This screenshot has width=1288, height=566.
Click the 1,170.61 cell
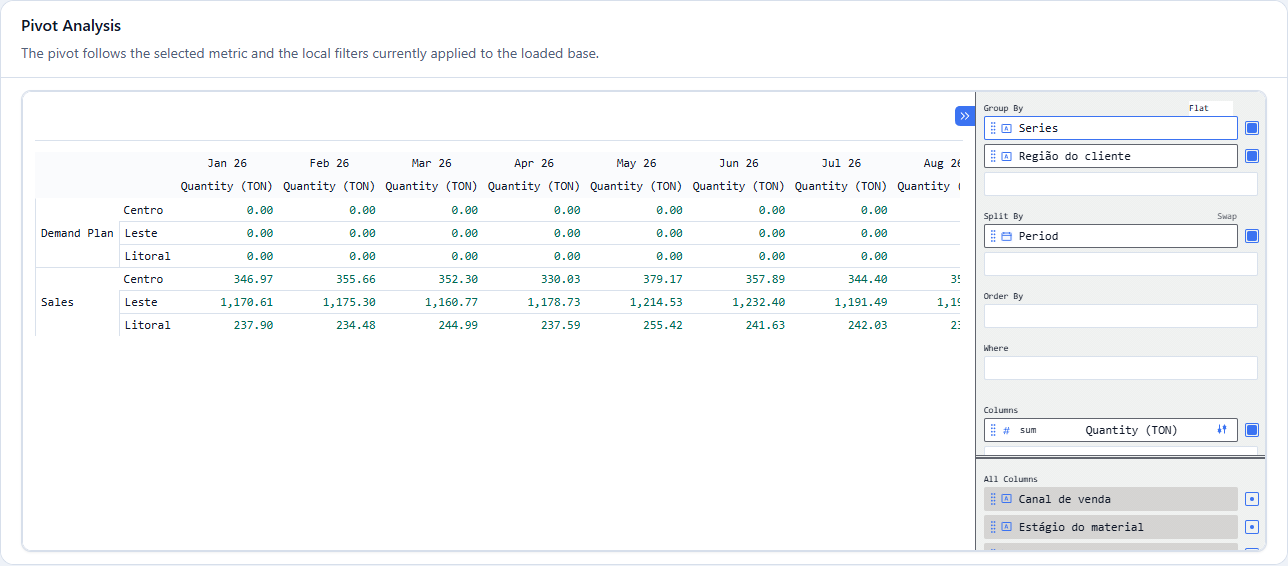coord(246,302)
